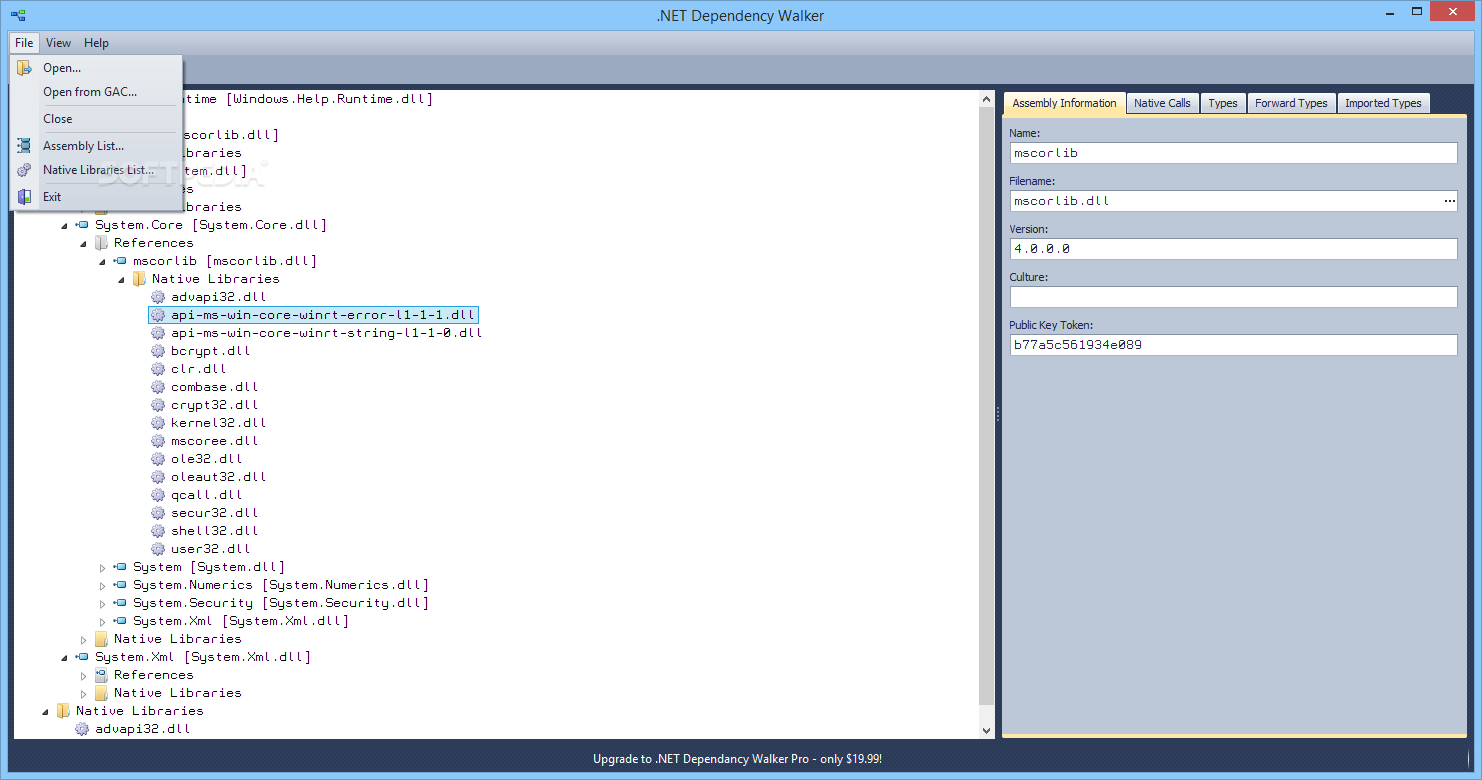Select the System.Xml [System.Xml.dll] top-level node
This screenshot has height=780, width=1482.
pos(203,657)
